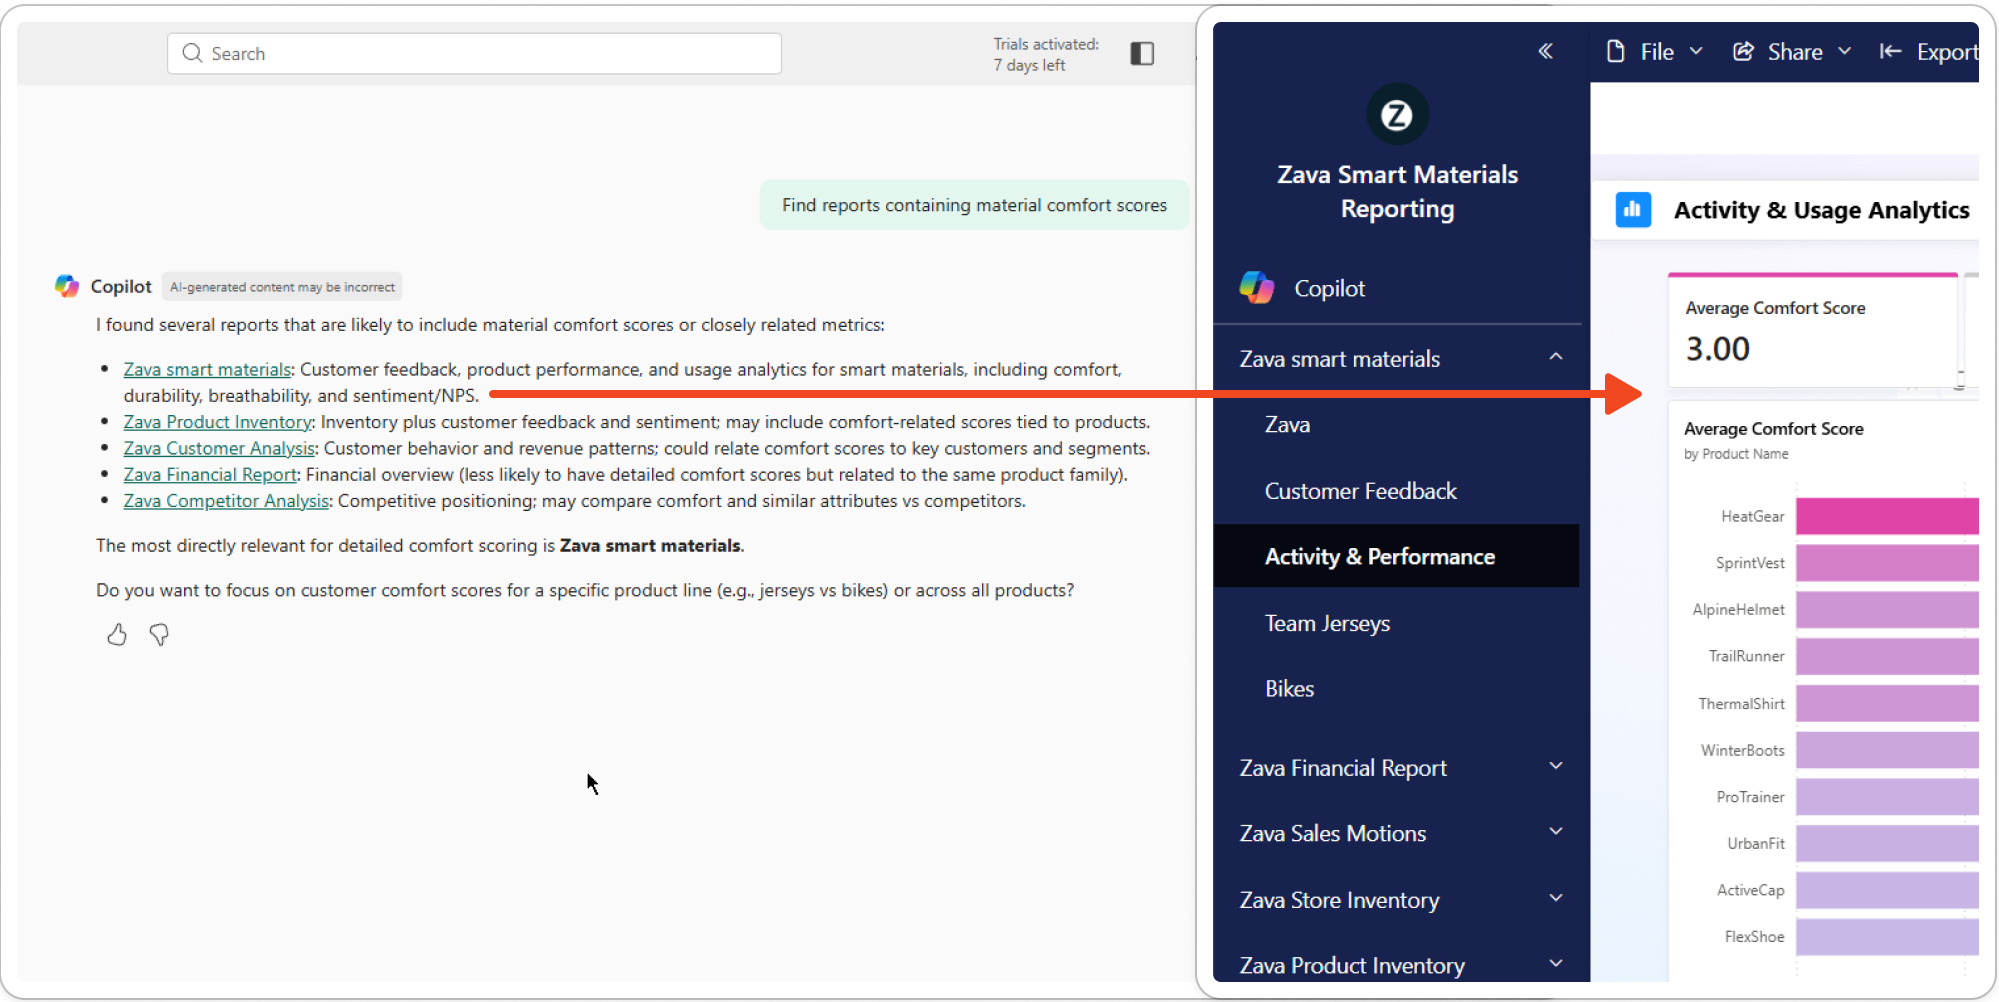Open the Zava Financial Report link
The width and height of the screenshot is (1999, 1002).
point(210,474)
